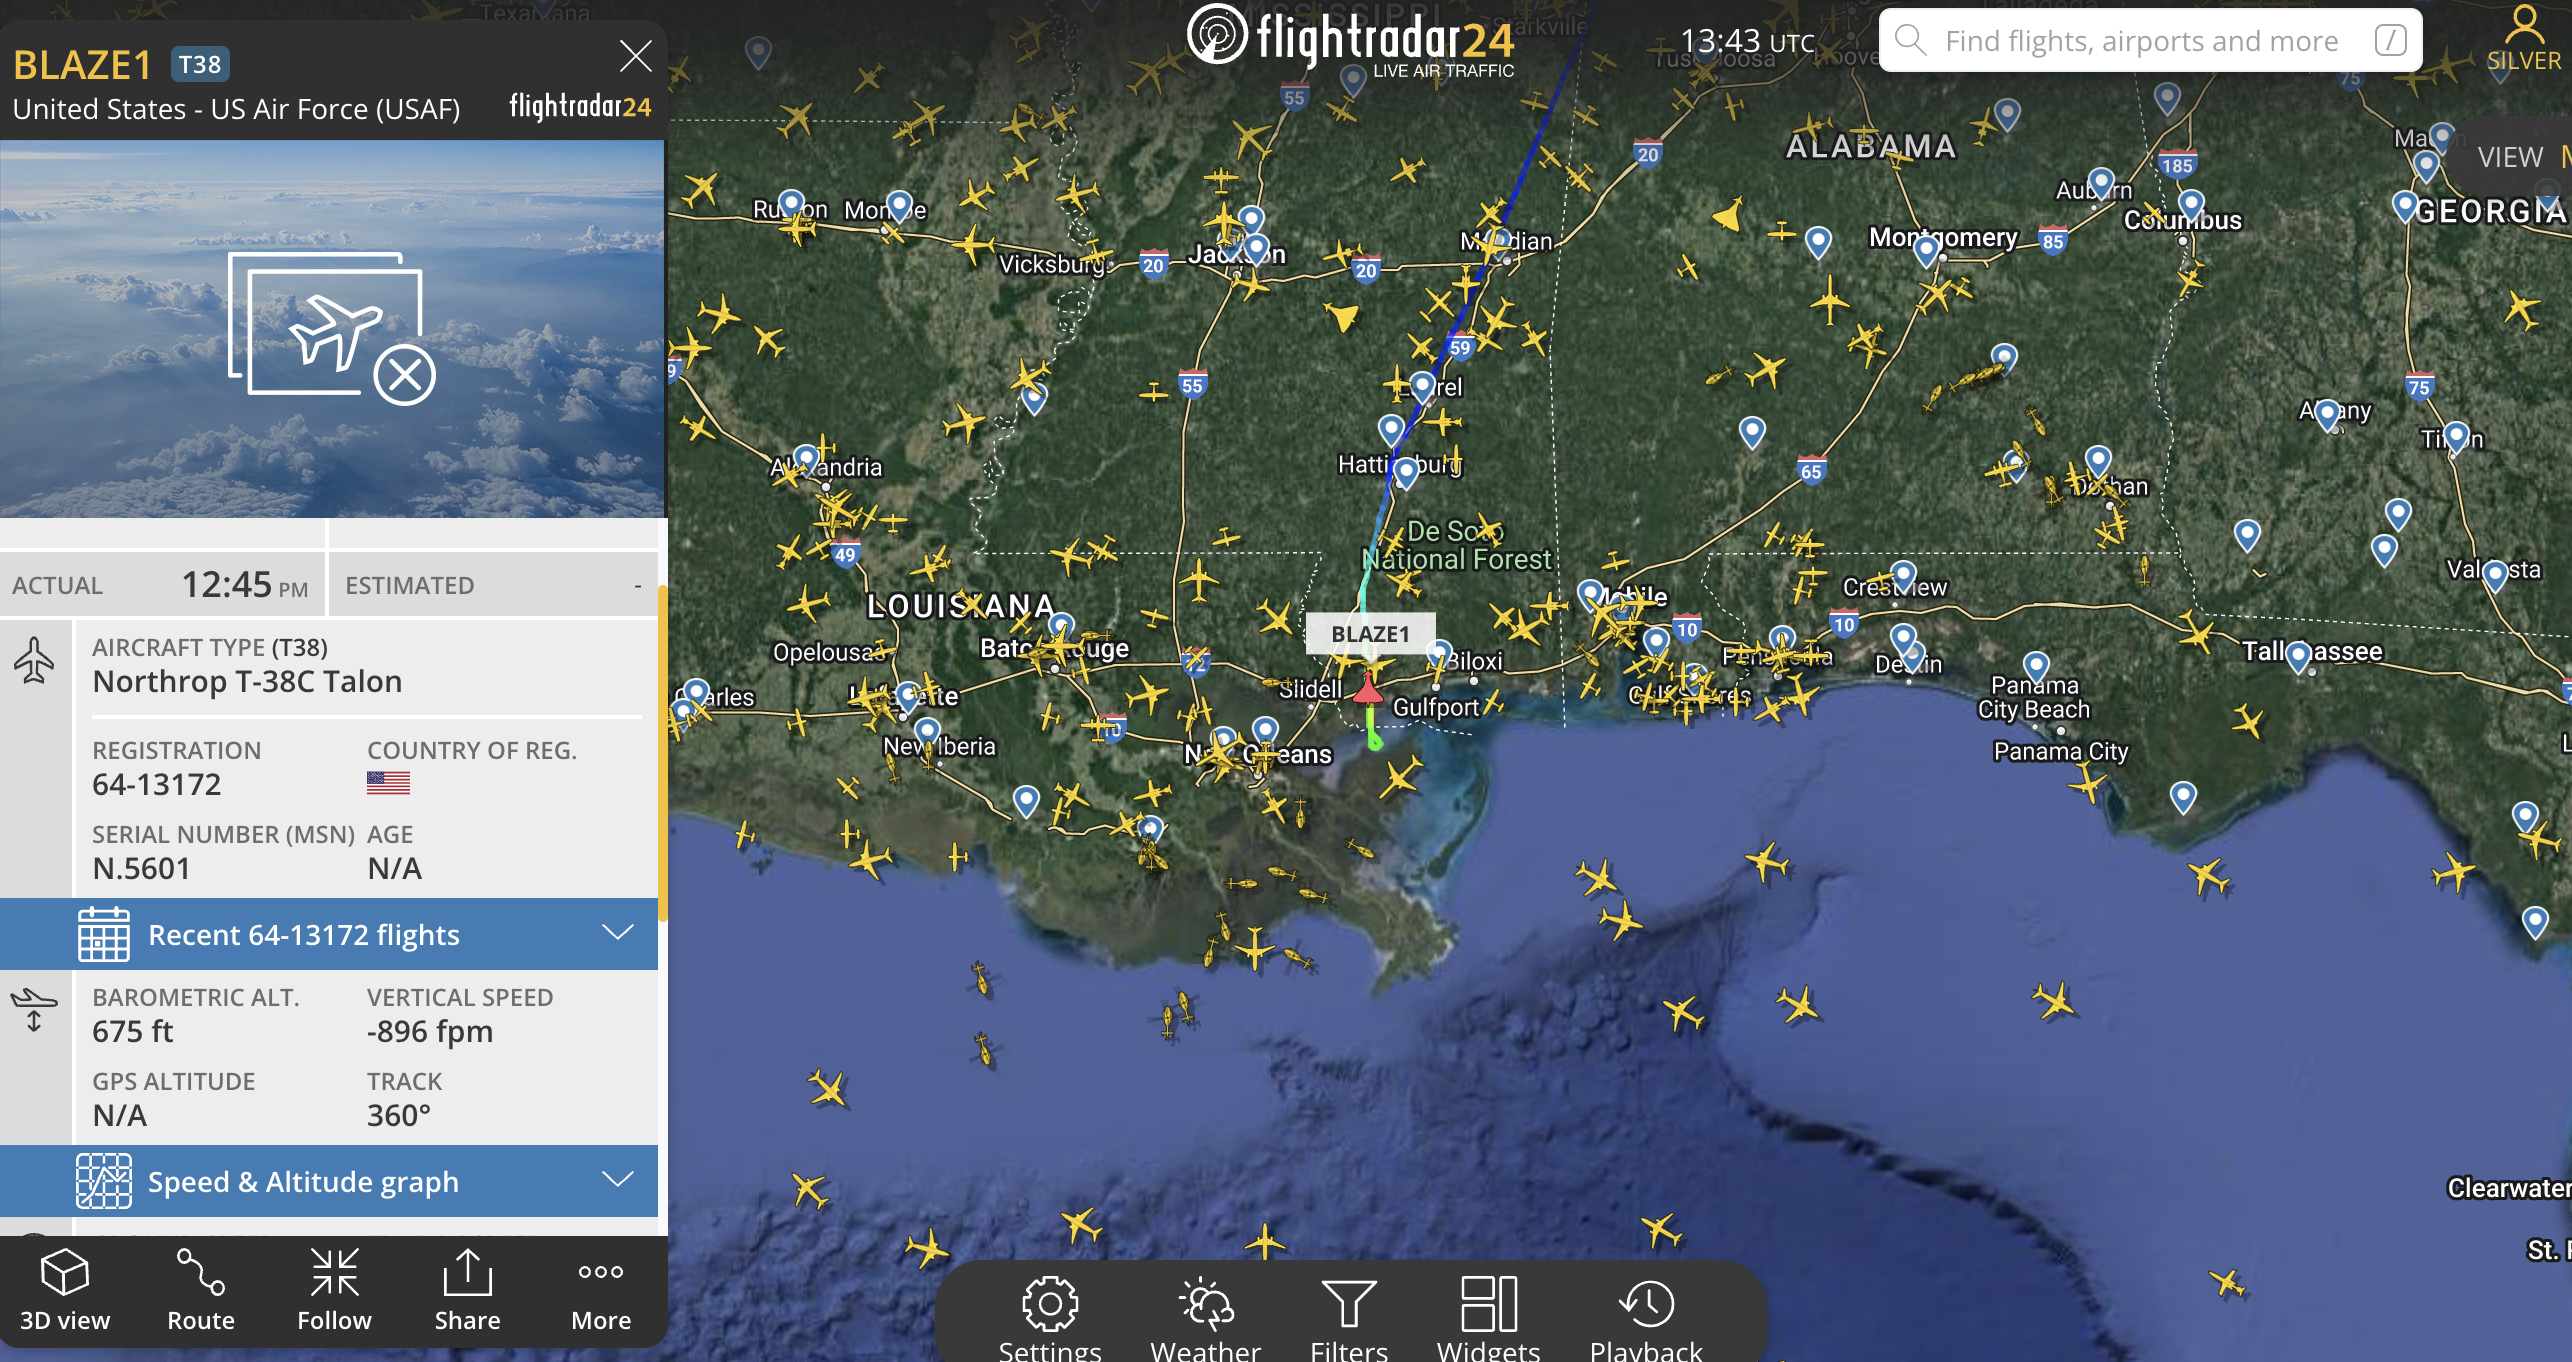
Task: Open the 3D view
Action: point(65,1290)
